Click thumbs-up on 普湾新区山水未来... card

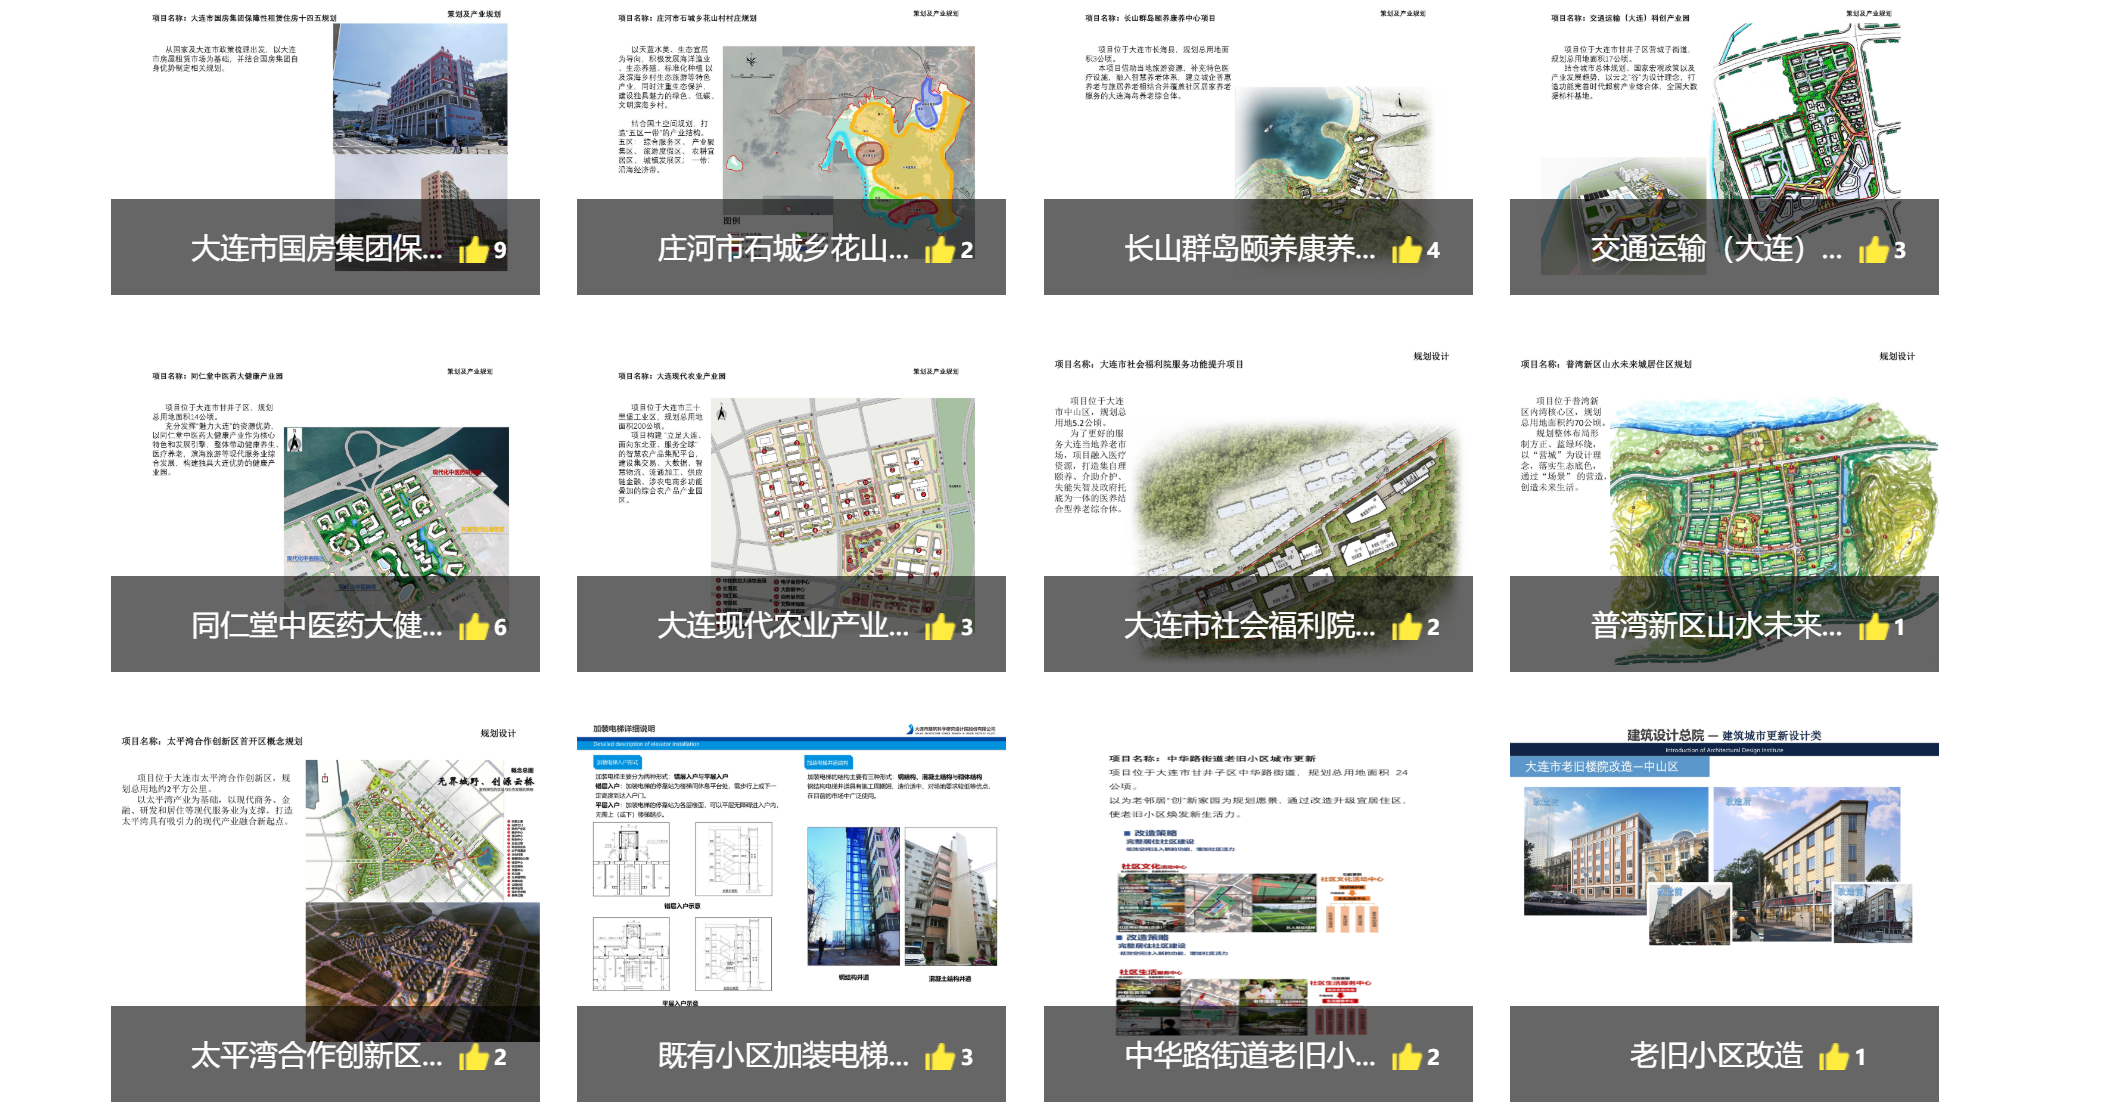tap(1873, 626)
